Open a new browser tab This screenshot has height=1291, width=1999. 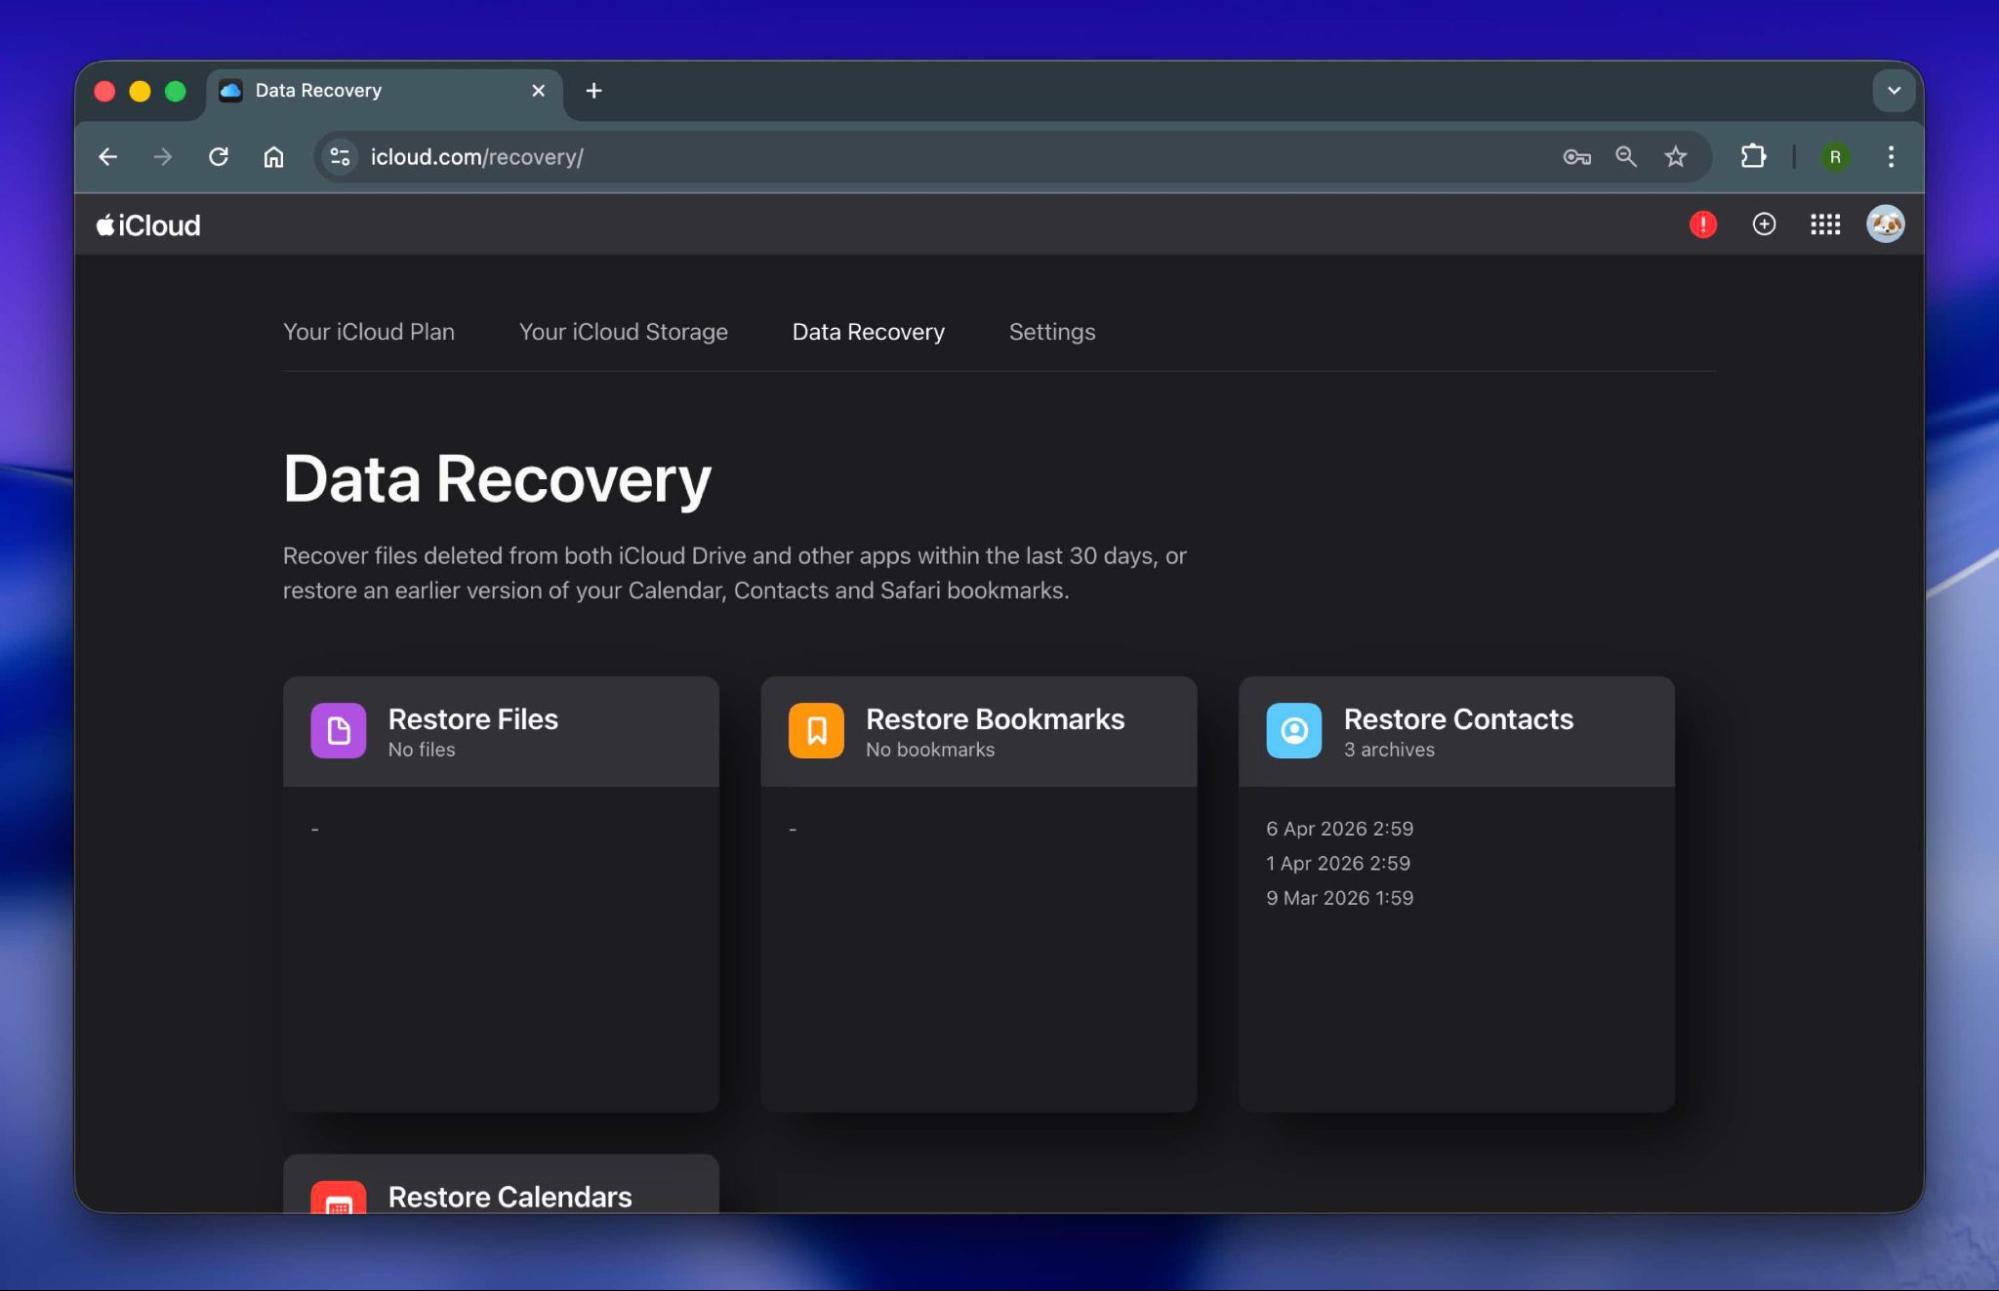click(594, 91)
